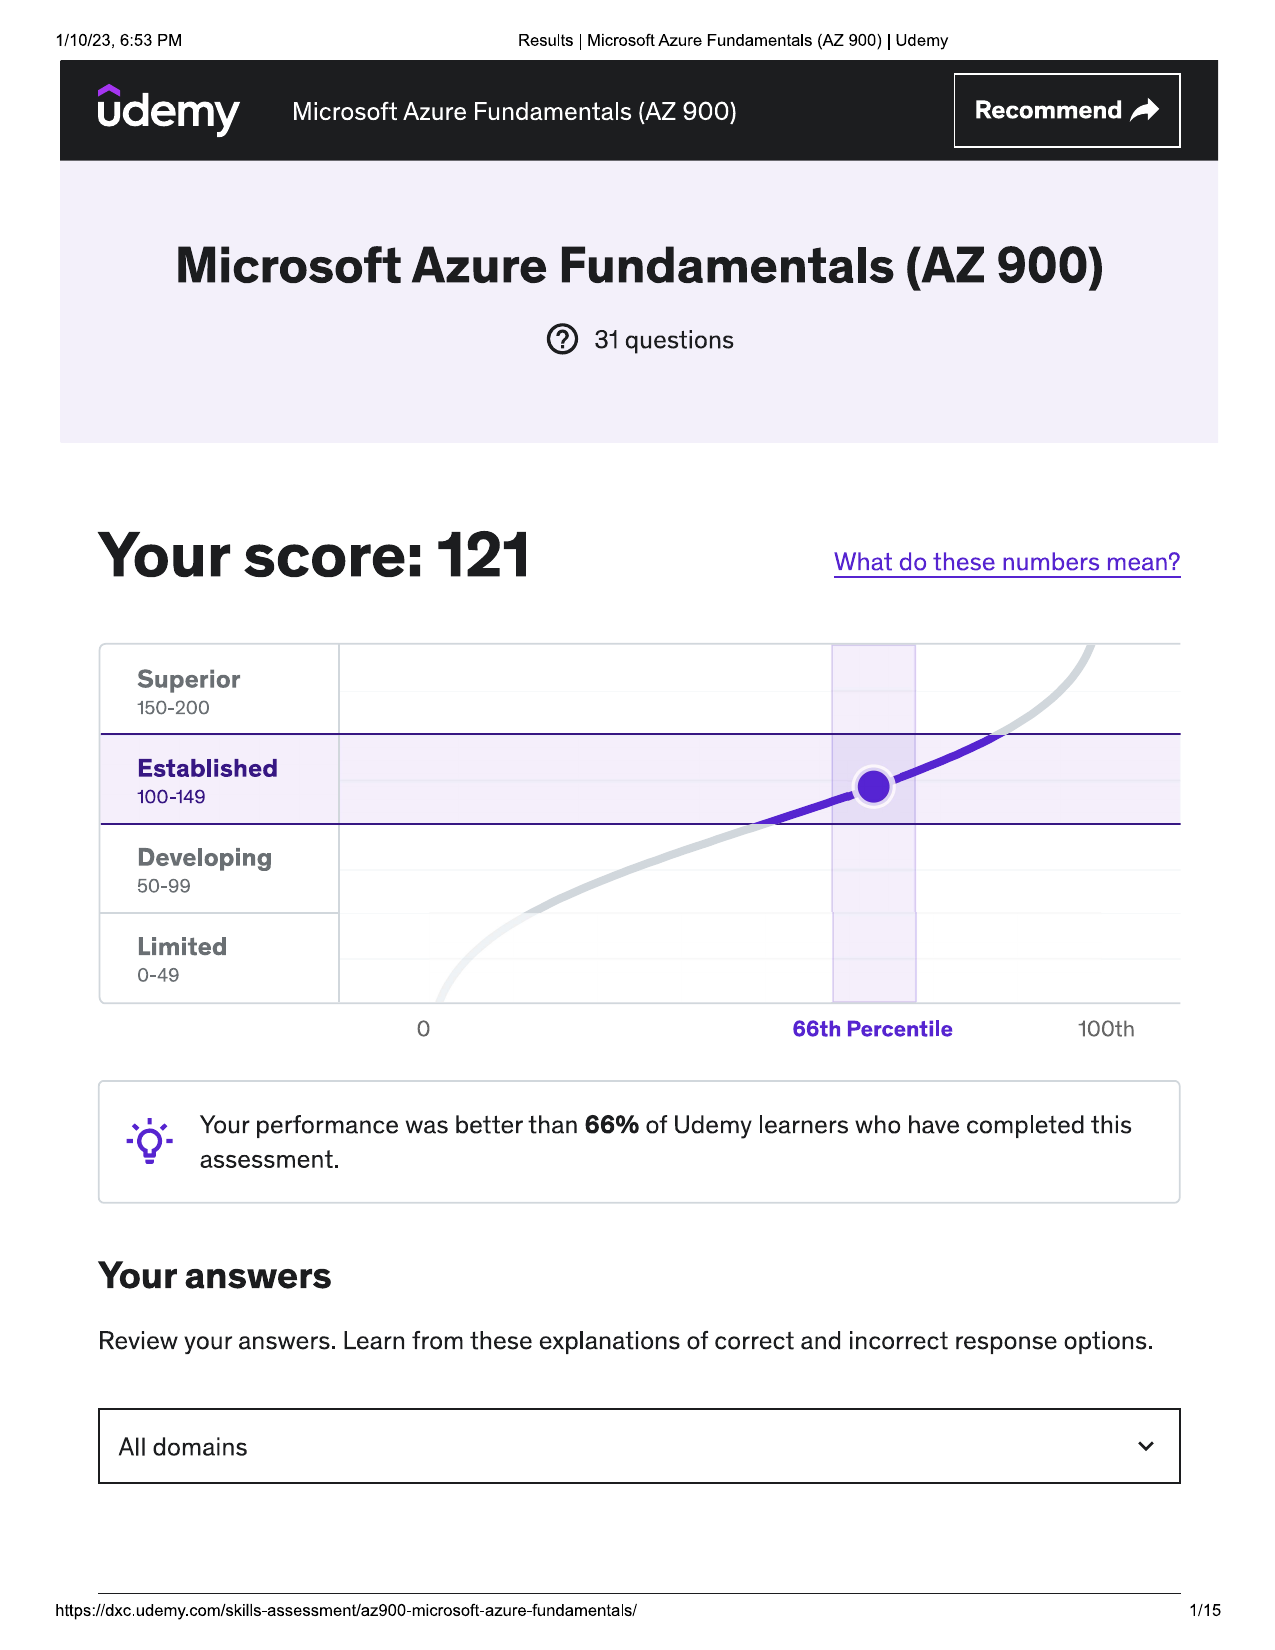Select the Developing 50-99 level row
Image resolution: width=1275 pixels, height=1650 pixels.
219,868
